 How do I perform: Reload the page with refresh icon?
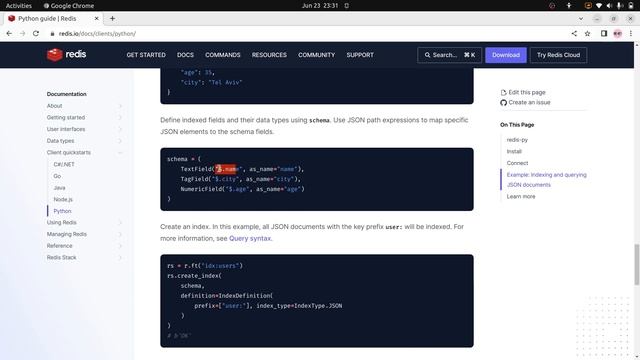click(x=36, y=33)
